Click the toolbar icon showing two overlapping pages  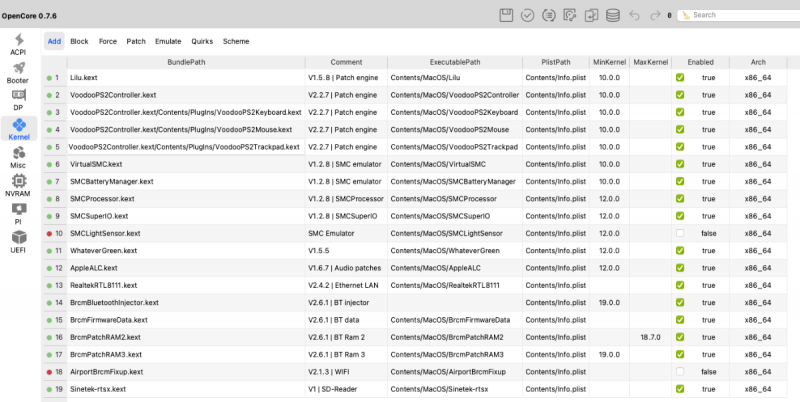(x=591, y=15)
